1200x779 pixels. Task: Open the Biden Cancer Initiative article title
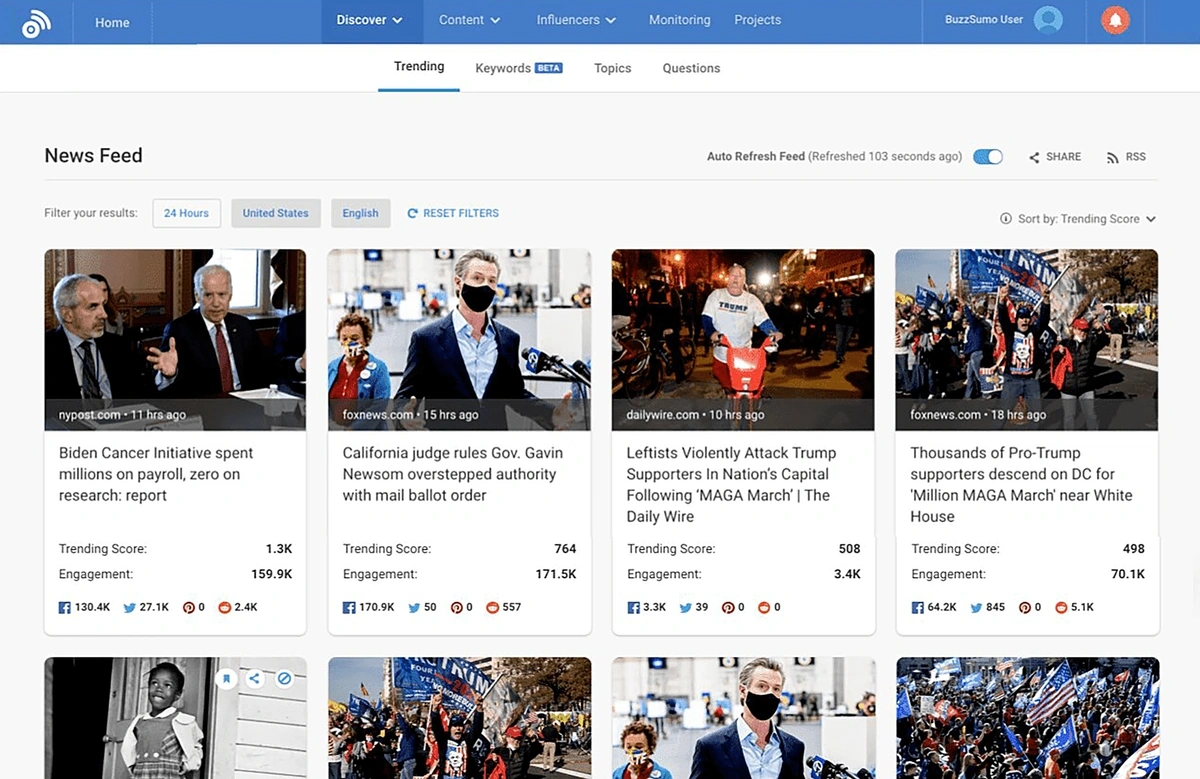tap(156, 474)
